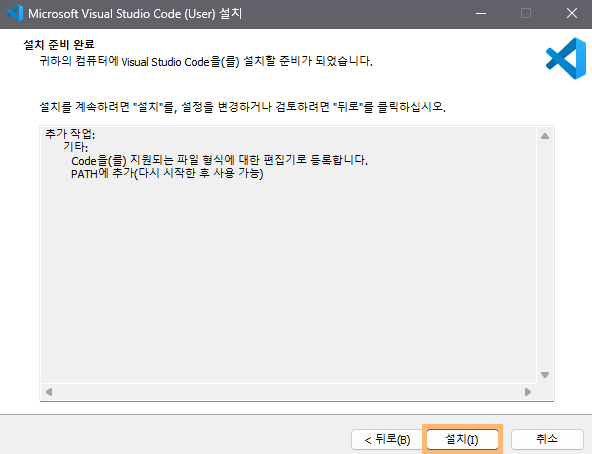This screenshot has width=592, height=454.
Task: Close the setup window
Action: [x=572, y=14]
